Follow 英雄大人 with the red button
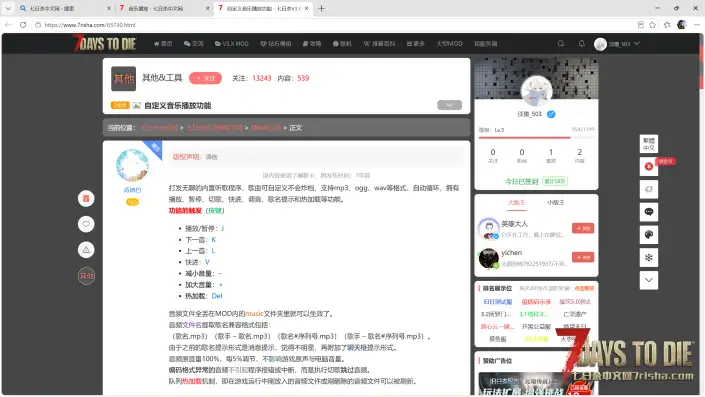705x397 pixels. click(583, 228)
